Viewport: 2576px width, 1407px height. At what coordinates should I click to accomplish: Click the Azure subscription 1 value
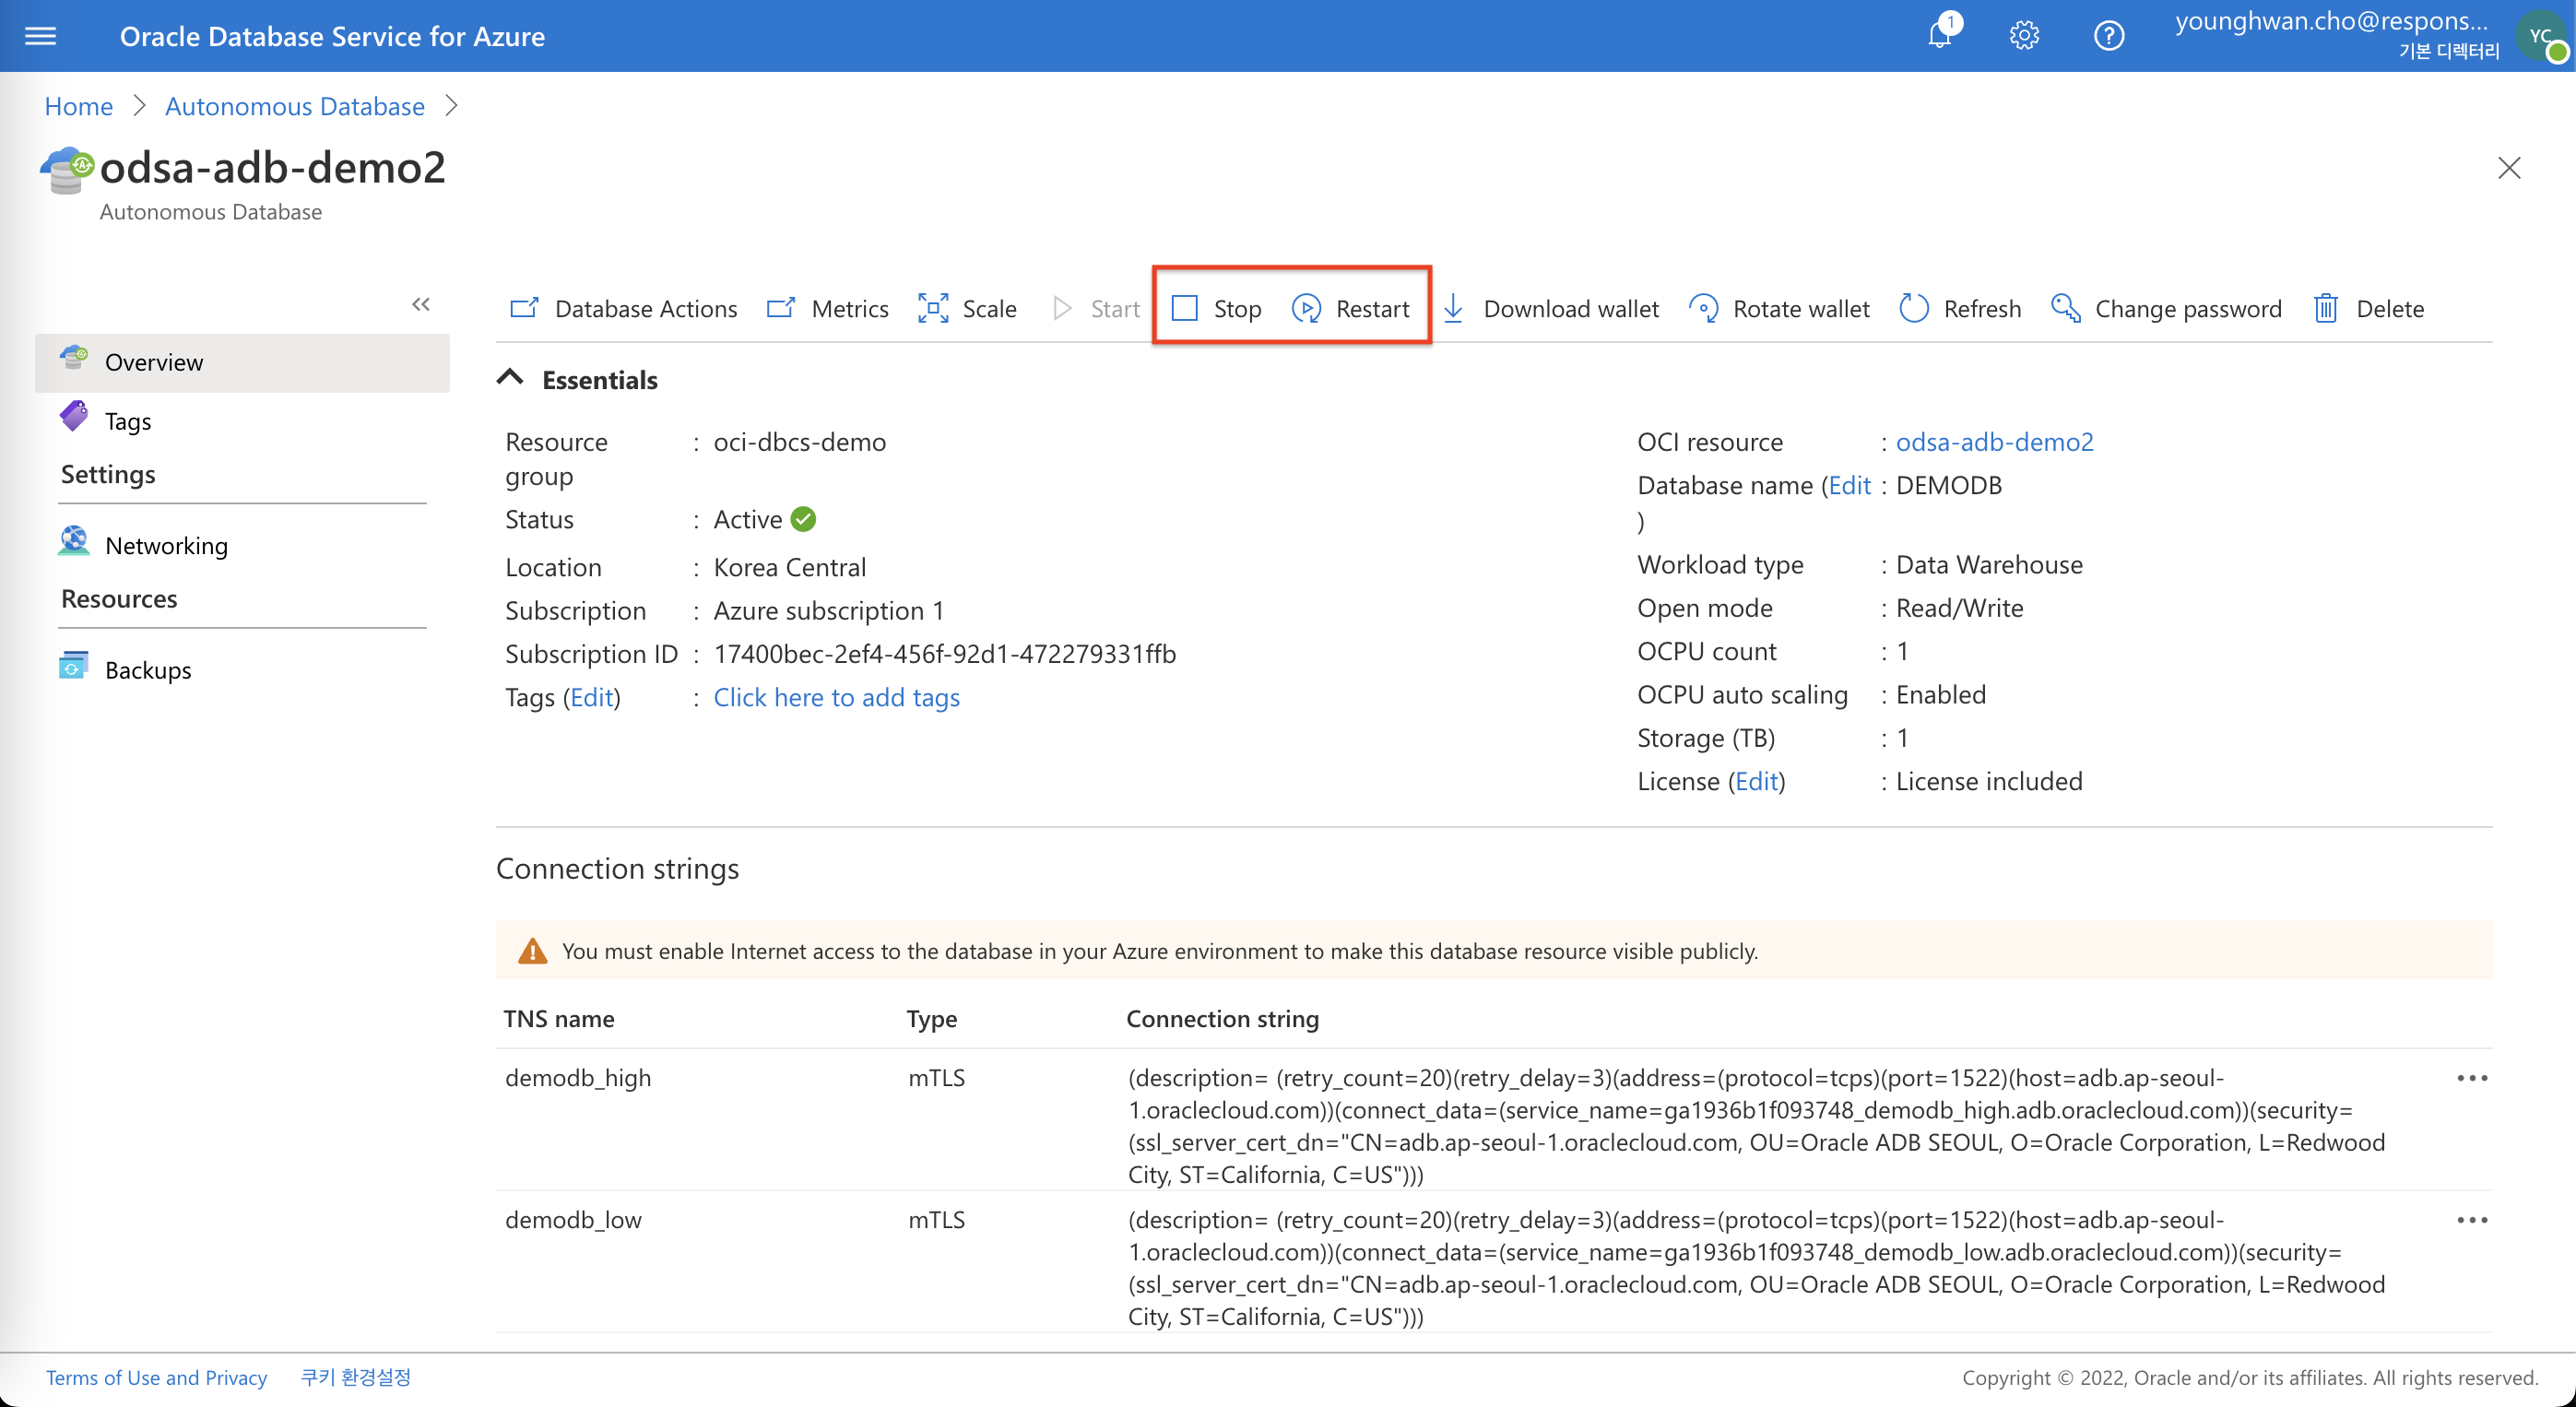(x=828, y=611)
